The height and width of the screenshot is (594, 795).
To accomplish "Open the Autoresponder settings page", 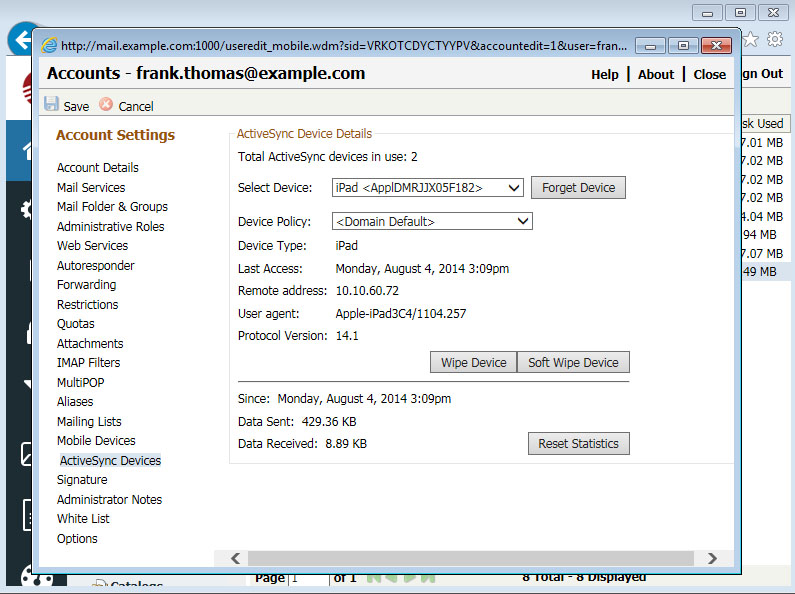I will (x=96, y=266).
